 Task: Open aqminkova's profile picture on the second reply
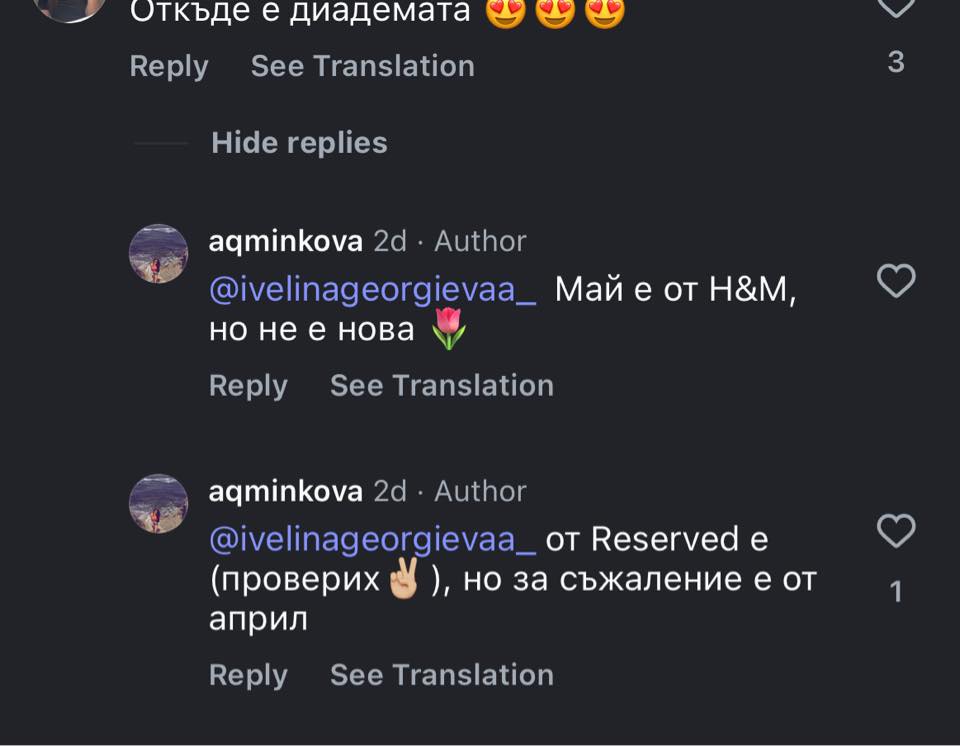(158, 503)
